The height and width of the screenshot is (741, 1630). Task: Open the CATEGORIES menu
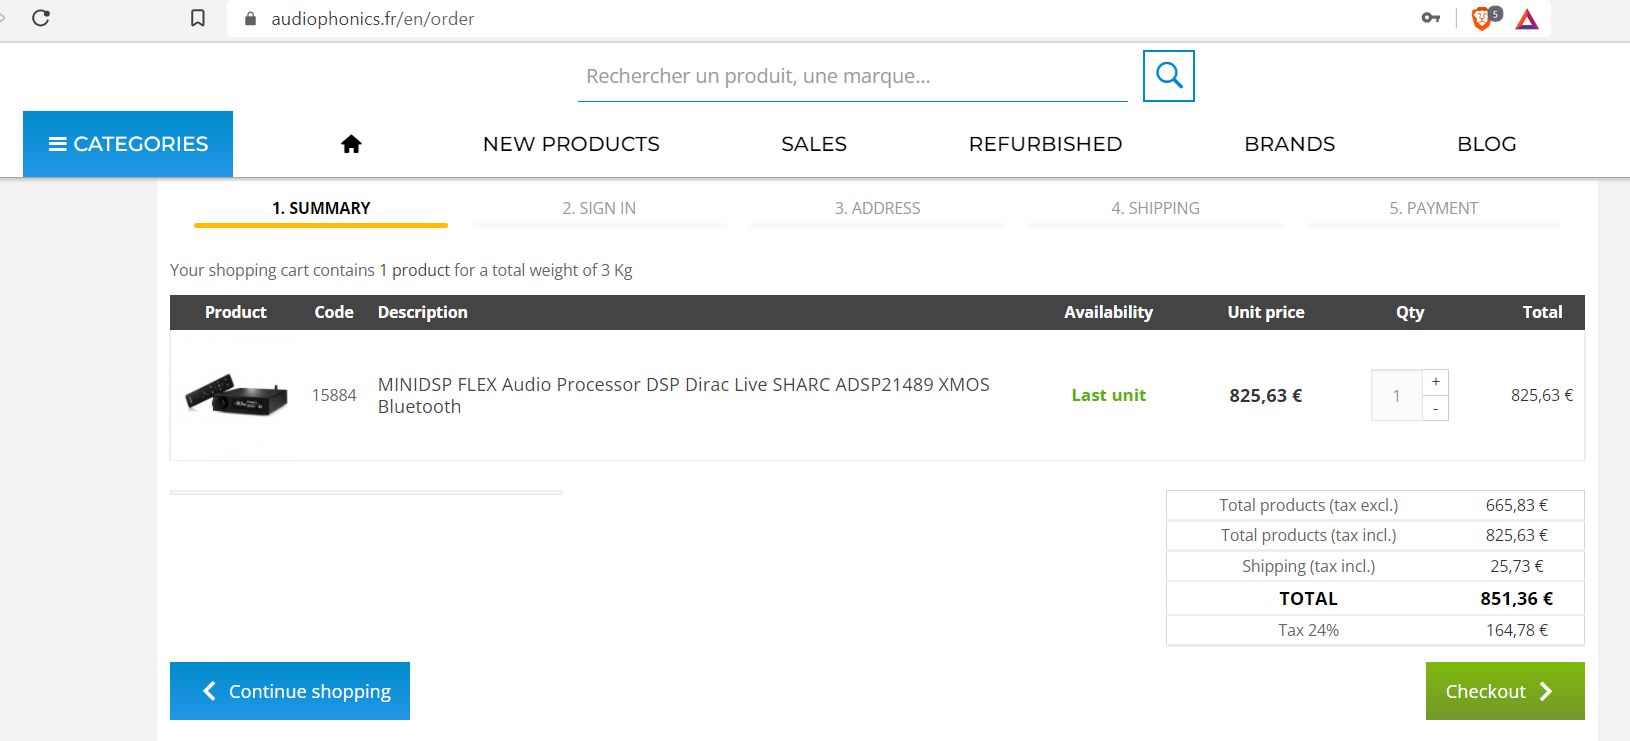pyautogui.click(x=128, y=144)
